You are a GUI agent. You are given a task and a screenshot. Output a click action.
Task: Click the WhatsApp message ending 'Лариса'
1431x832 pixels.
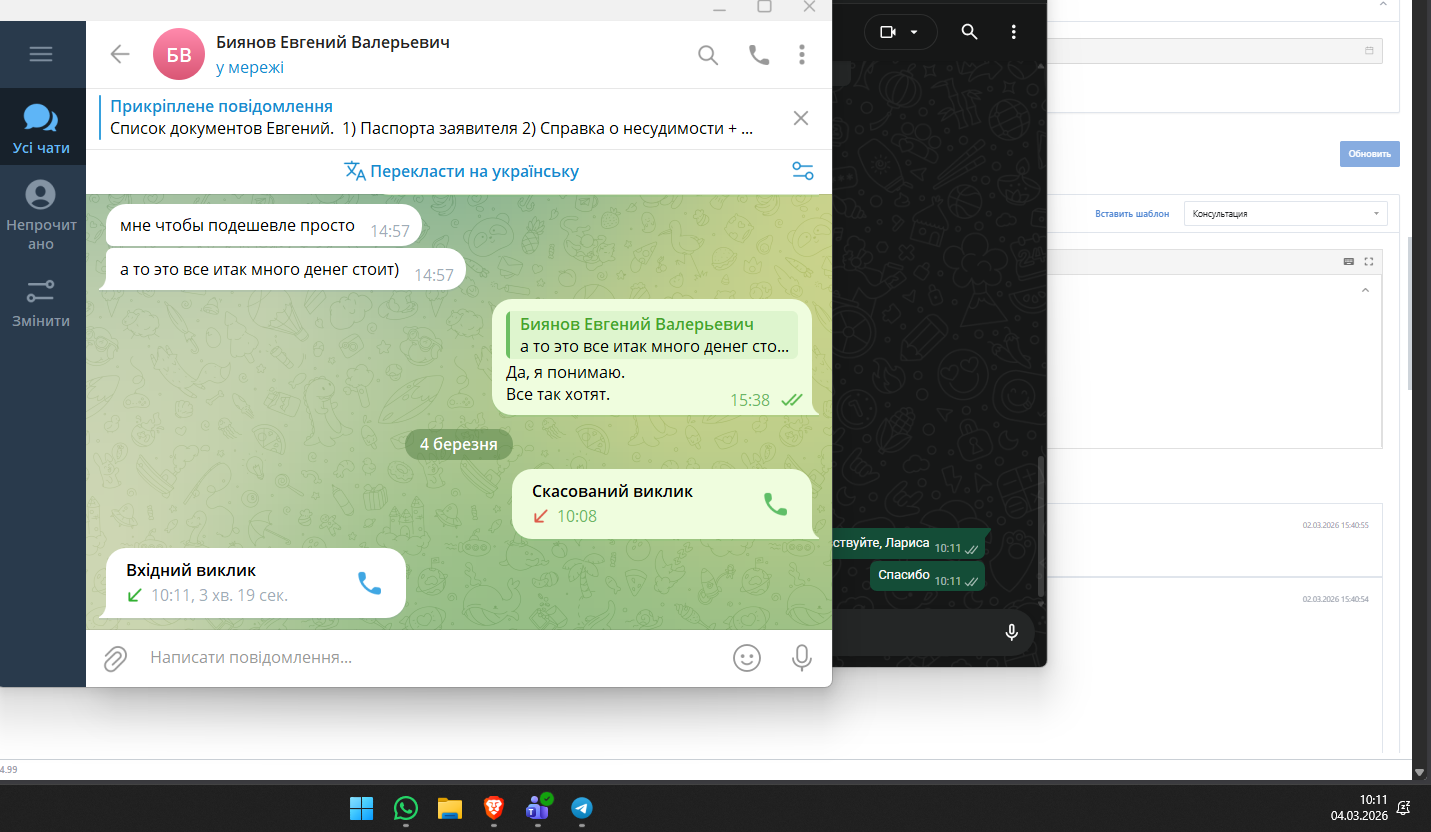[908, 543]
